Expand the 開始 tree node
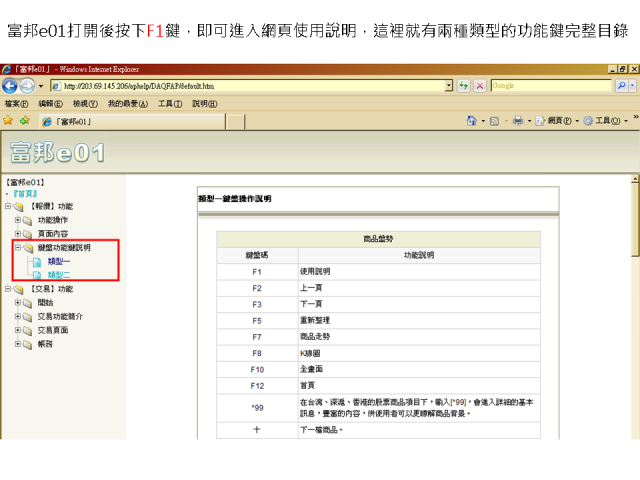640x480 pixels. [x=18, y=303]
